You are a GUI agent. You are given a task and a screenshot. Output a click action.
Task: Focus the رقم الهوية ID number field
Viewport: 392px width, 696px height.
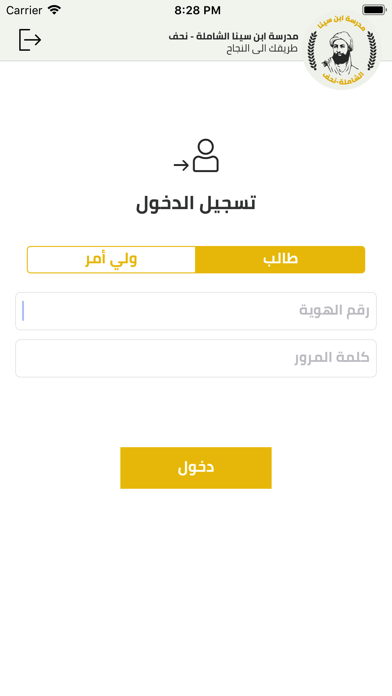point(196,311)
